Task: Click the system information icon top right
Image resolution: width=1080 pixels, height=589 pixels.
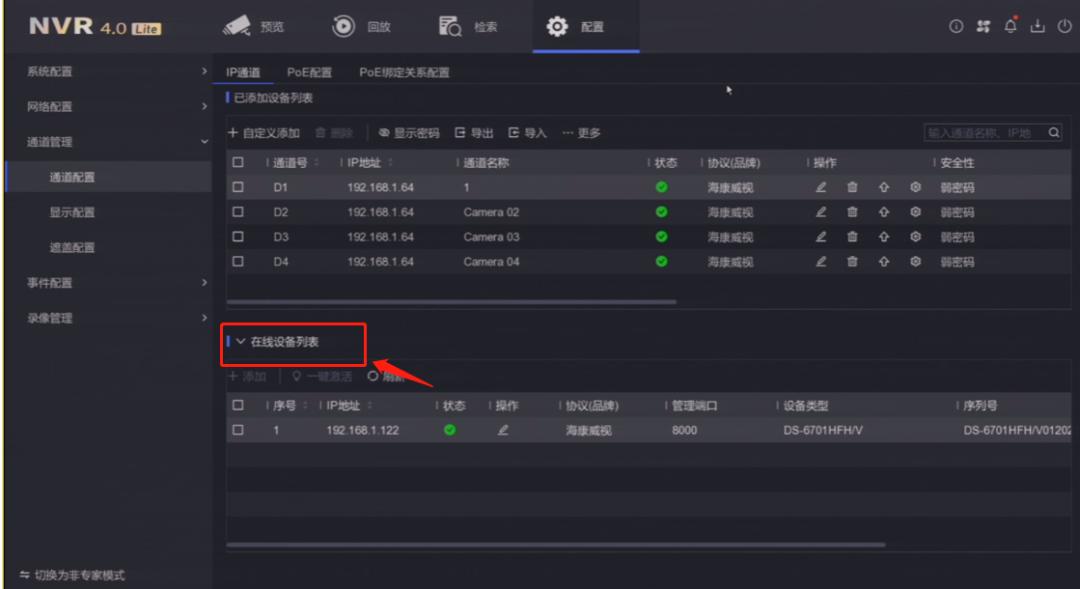Action: click(x=955, y=27)
